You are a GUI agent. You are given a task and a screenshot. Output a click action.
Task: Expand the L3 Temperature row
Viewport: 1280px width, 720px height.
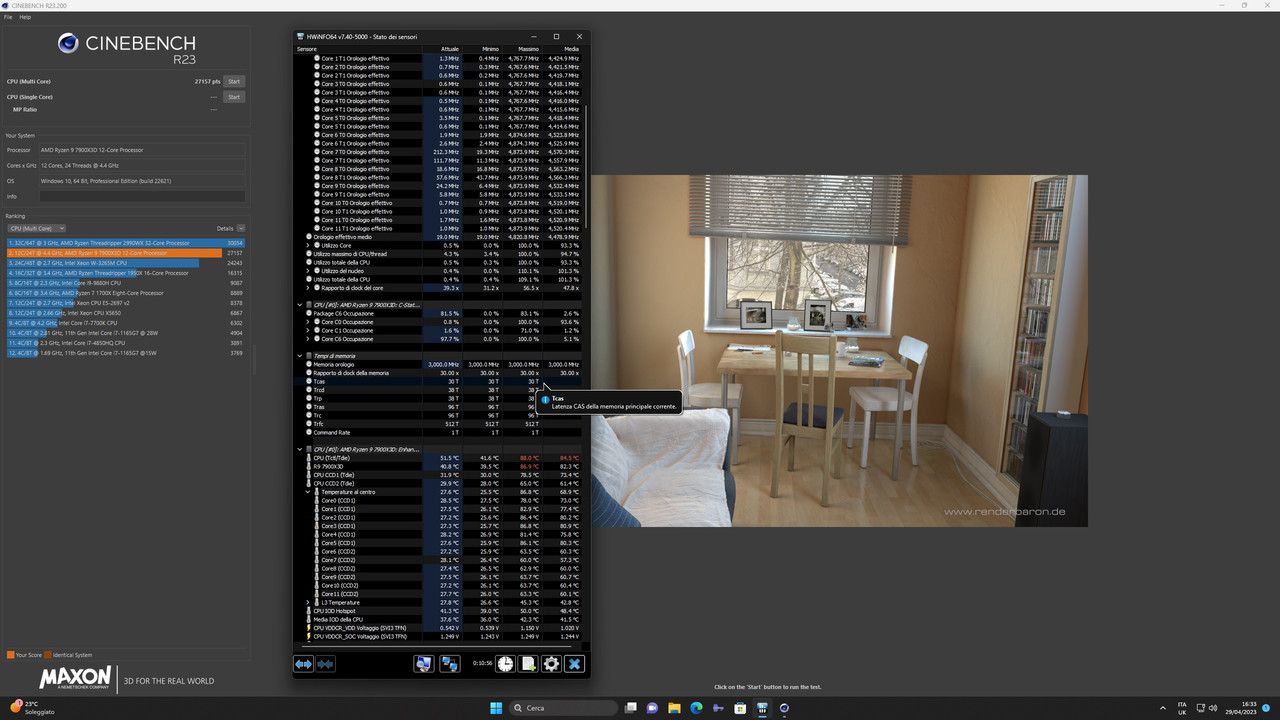(309, 603)
